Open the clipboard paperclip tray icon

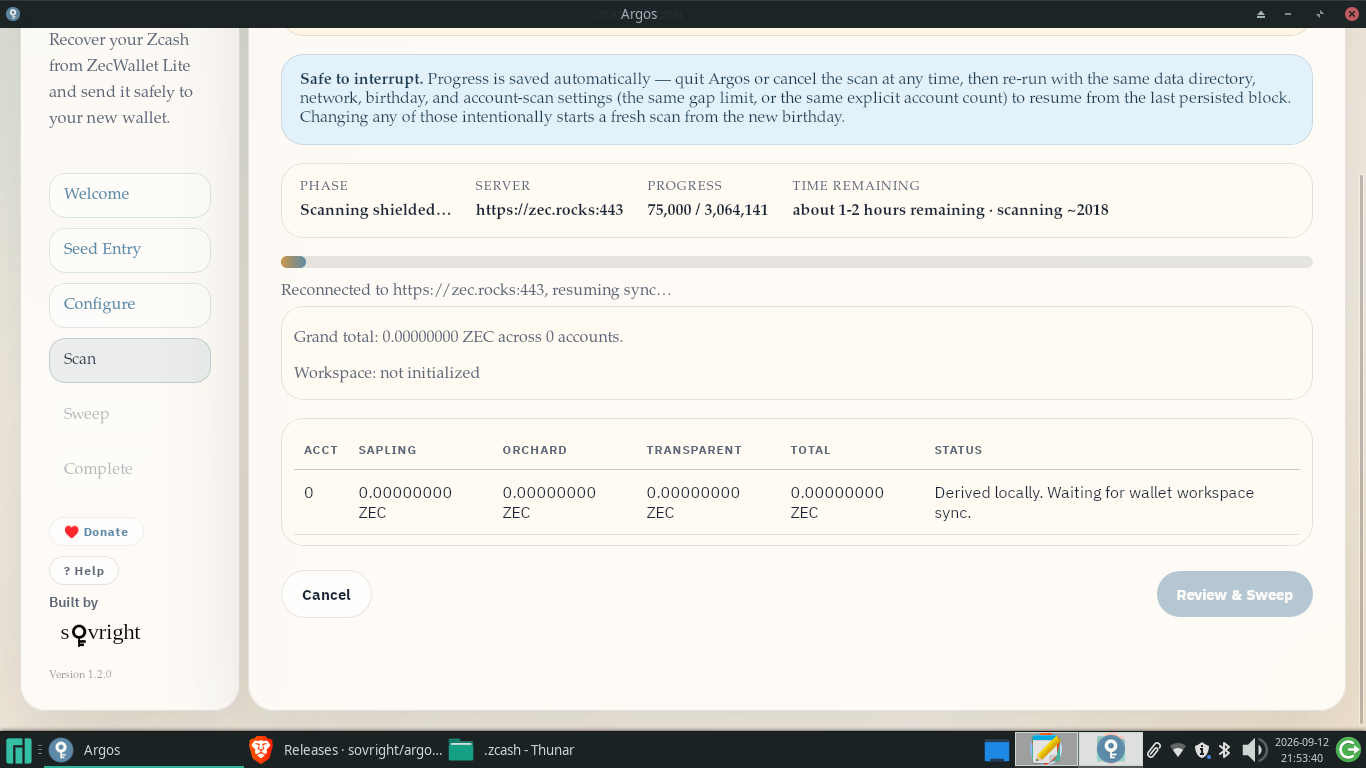1153,750
